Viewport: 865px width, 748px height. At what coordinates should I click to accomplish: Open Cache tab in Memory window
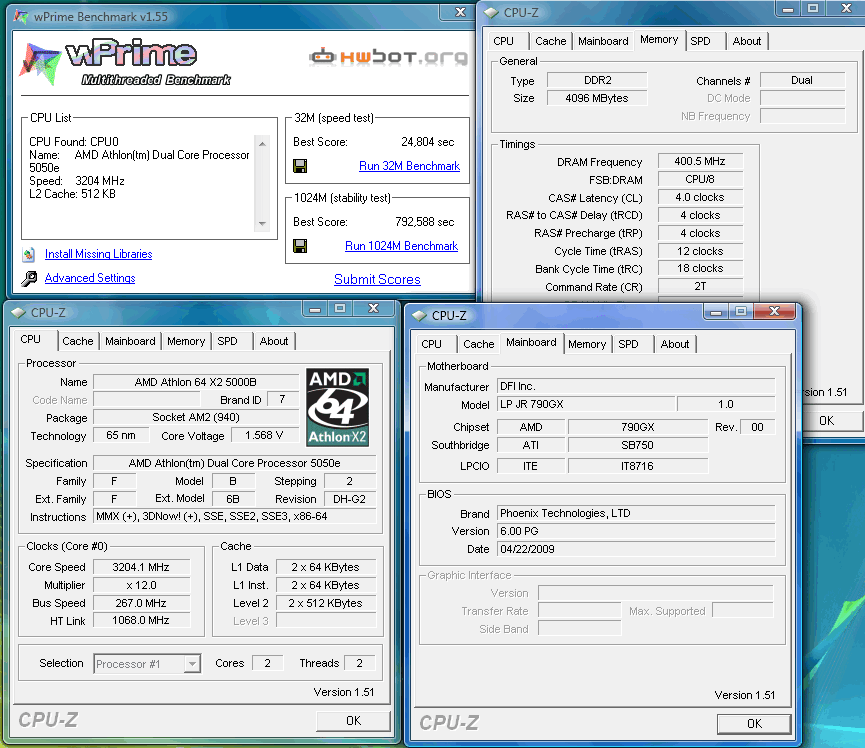point(551,41)
